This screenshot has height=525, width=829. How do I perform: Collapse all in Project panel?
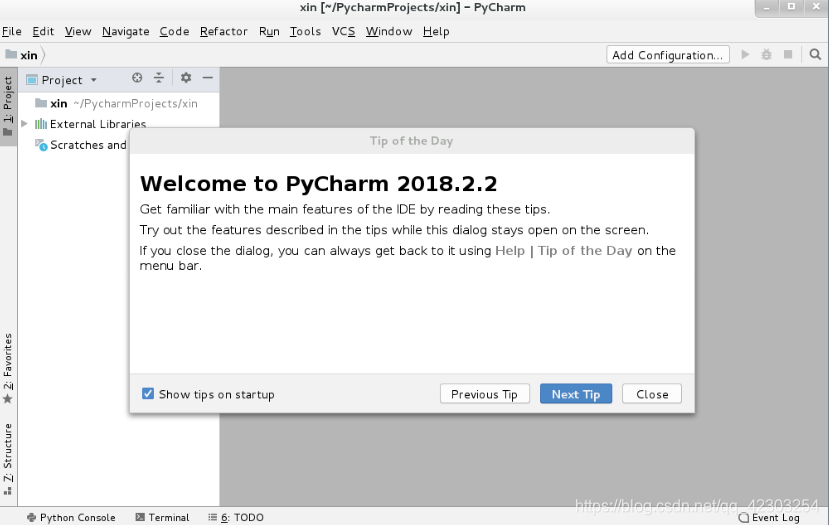(159, 78)
